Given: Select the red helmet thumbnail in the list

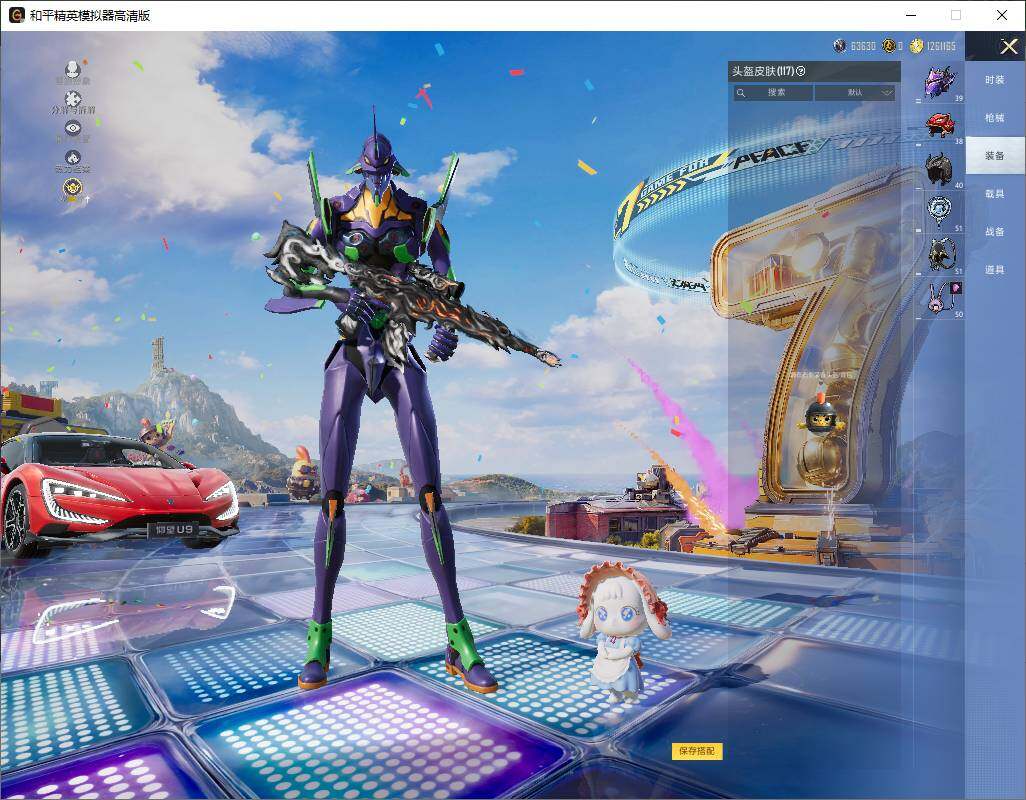Looking at the screenshot, I should click(938, 125).
